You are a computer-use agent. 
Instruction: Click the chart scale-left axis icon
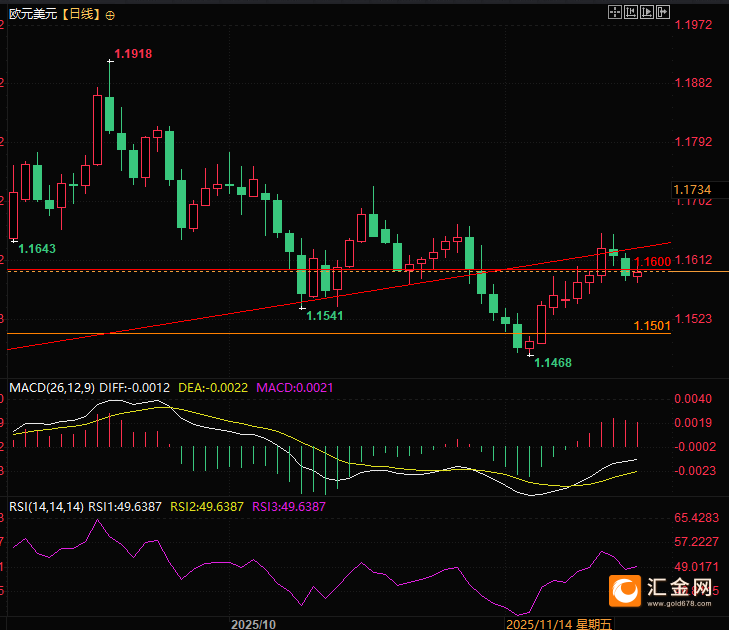[631, 12]
